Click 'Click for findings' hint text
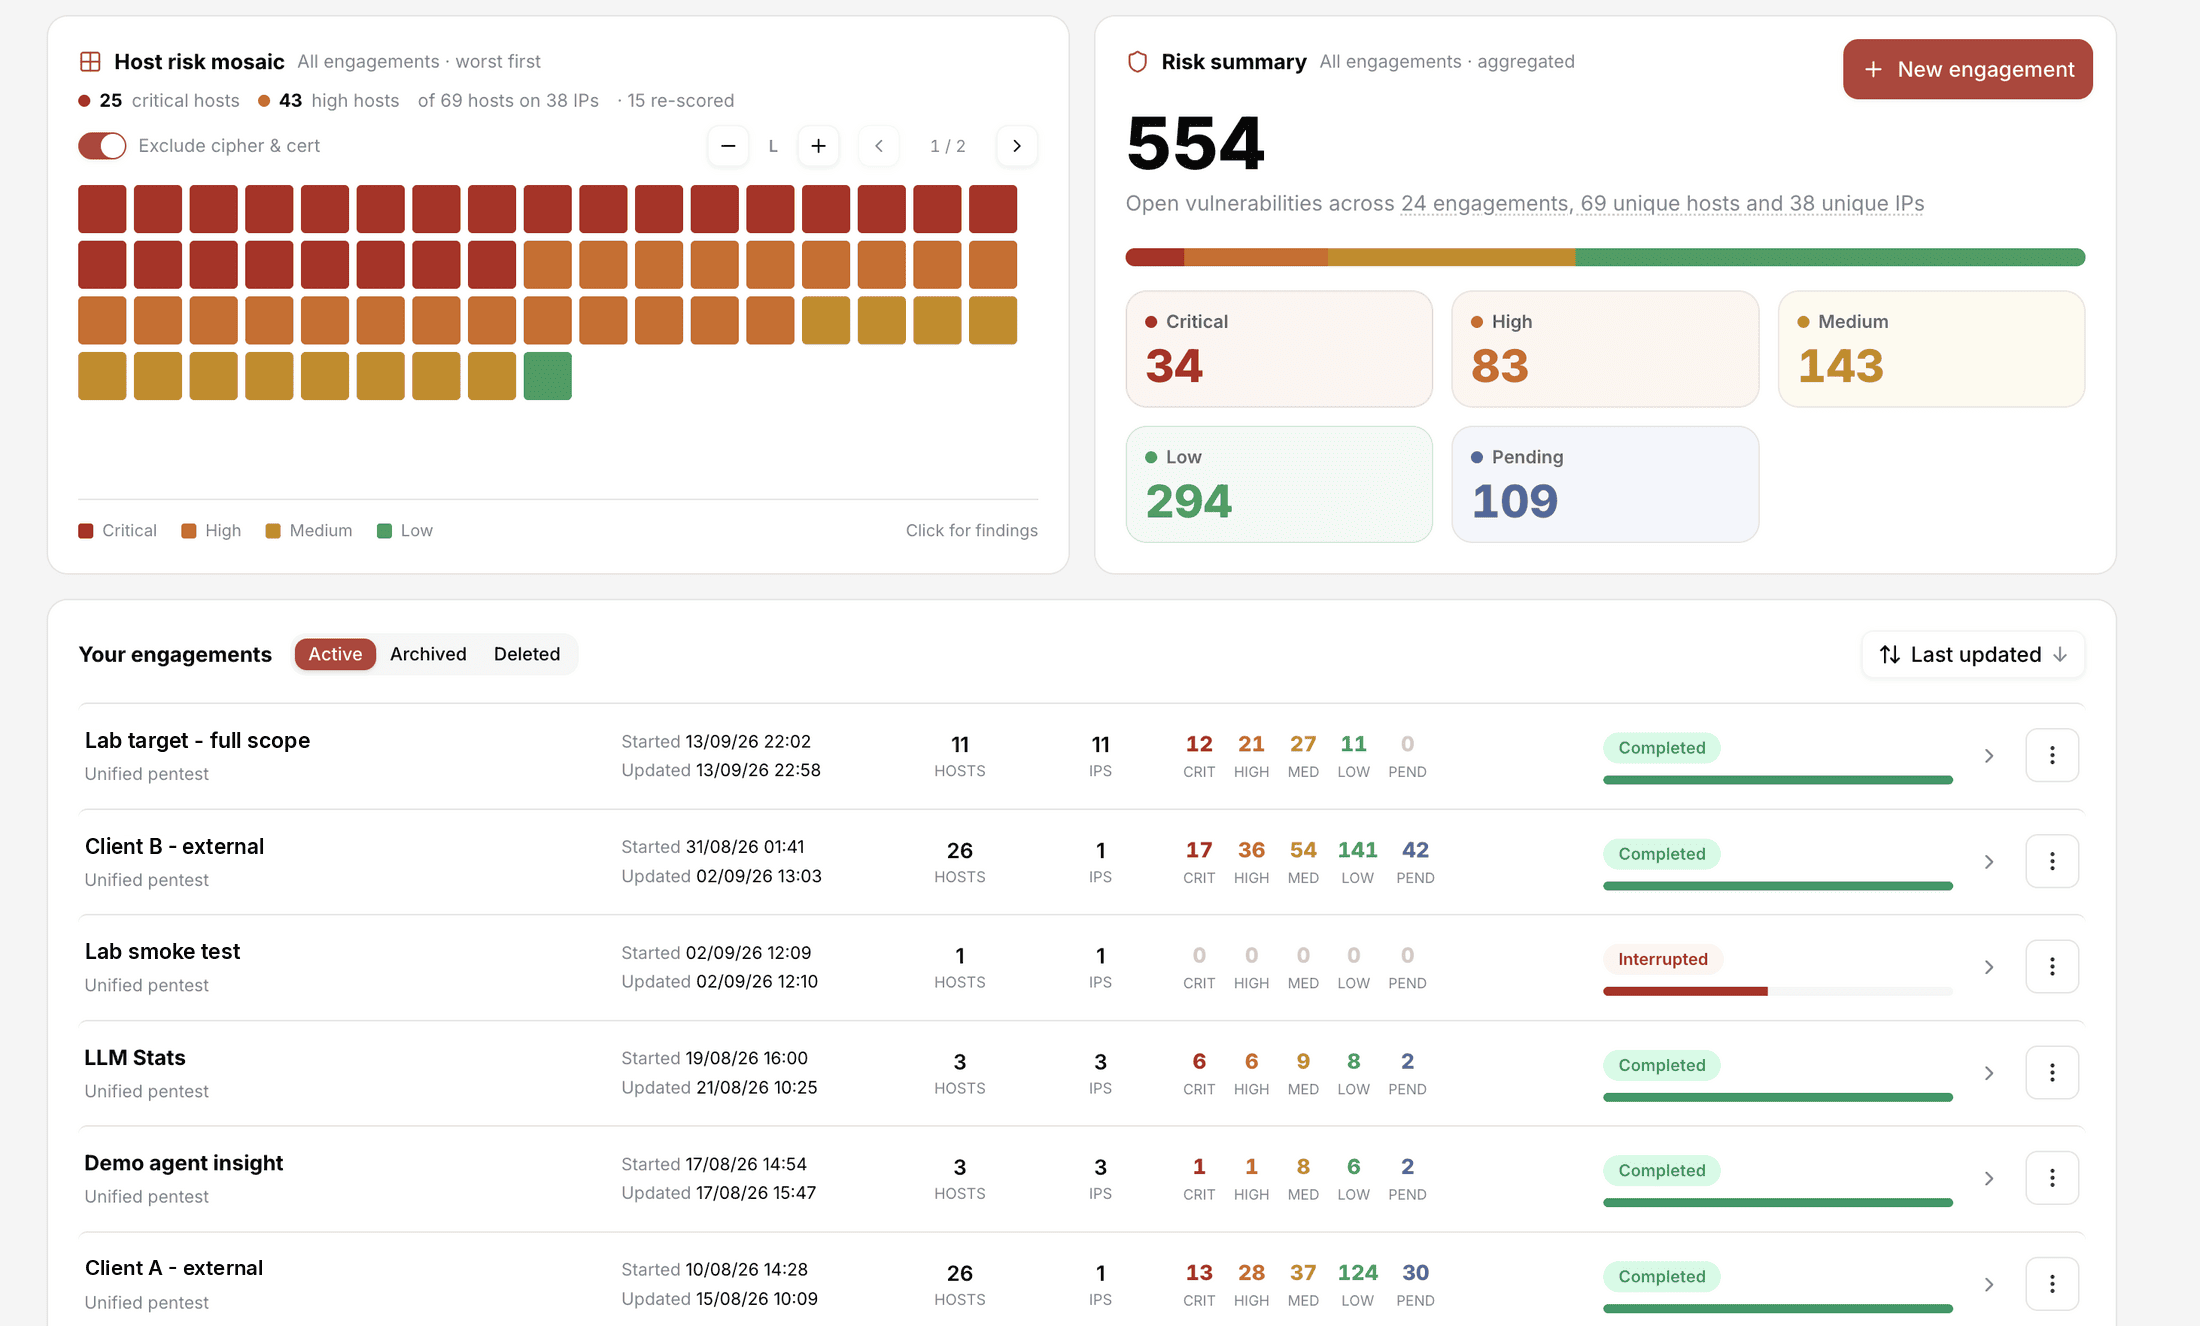The width and height of the screenshot is (2200, 1326). pos(972,531)
